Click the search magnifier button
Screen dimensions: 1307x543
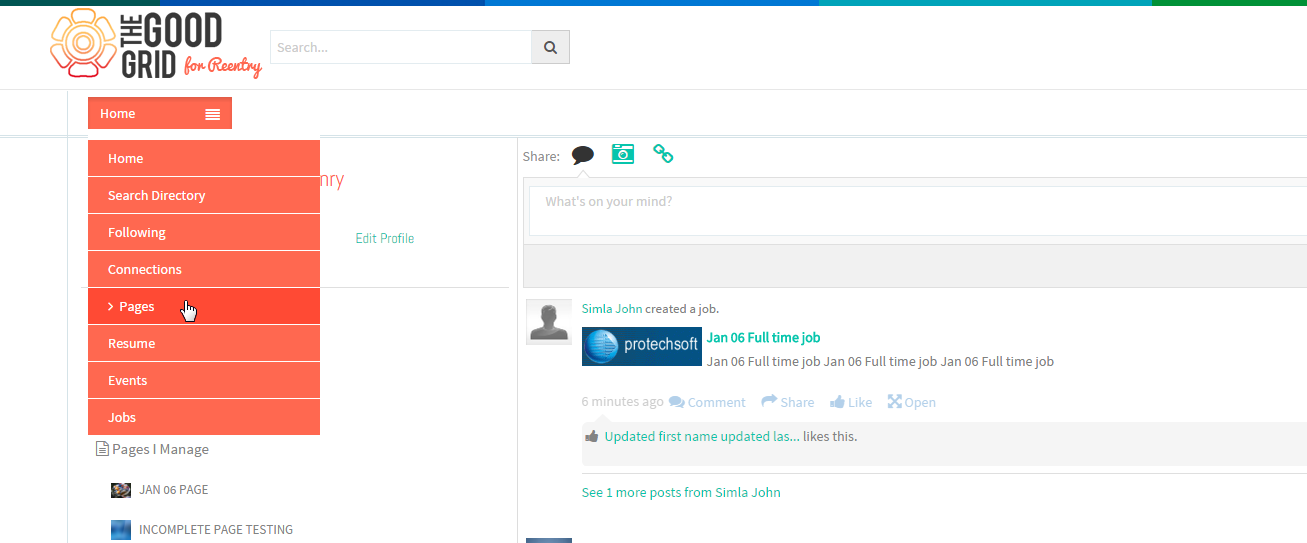point(550,47)
